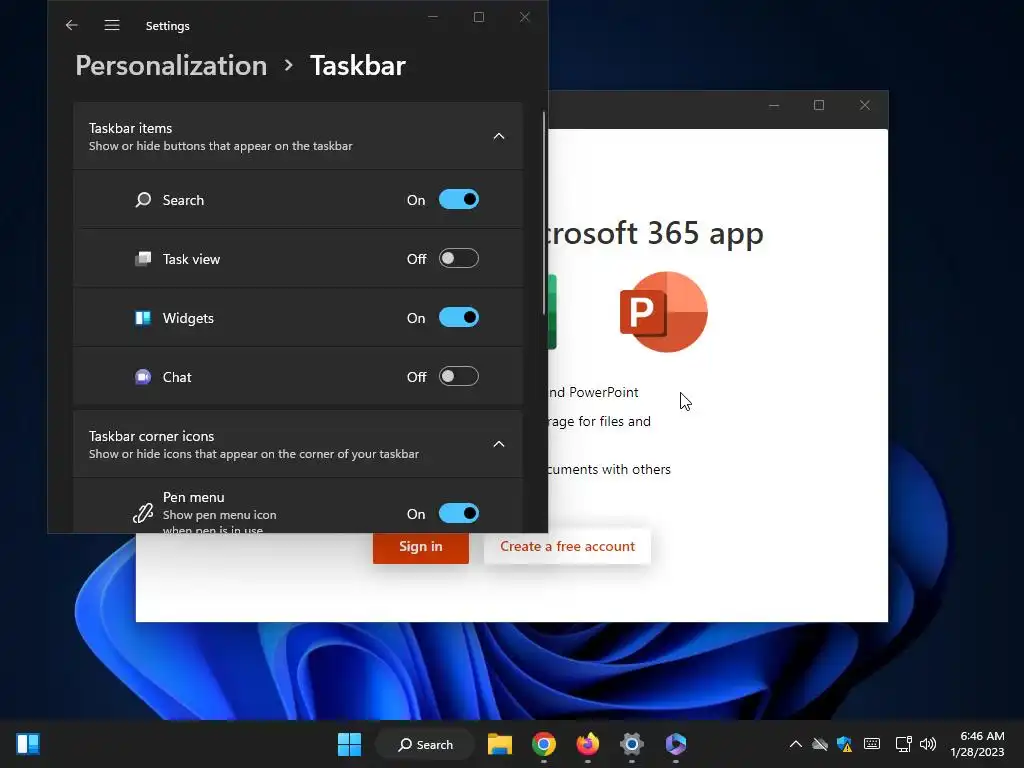
Task: Click the OneDrive cloud tray icon
Action: point(820,744)
